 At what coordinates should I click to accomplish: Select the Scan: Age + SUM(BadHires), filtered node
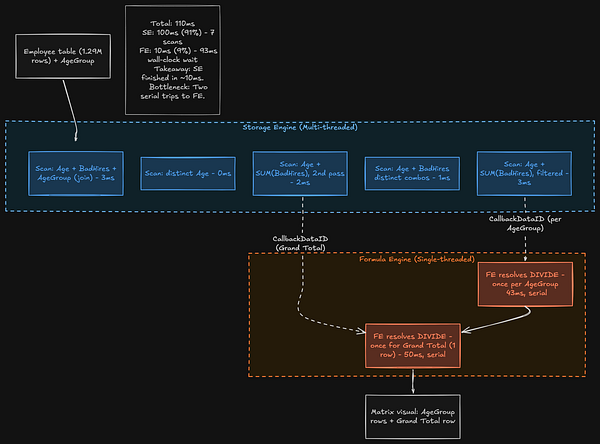point(524,173)
